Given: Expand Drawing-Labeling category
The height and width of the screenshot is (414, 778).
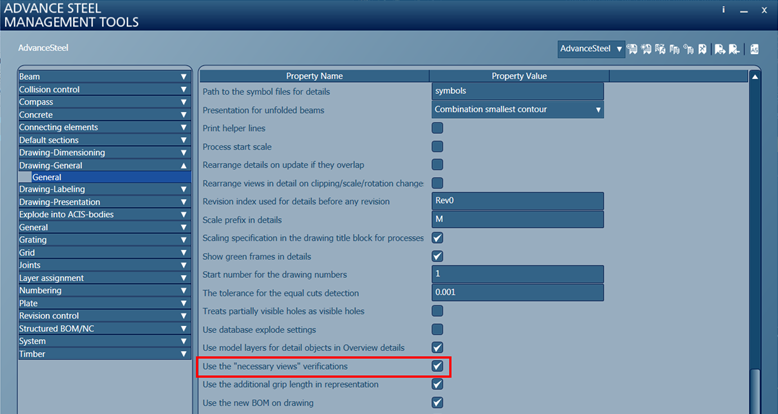Looking at the screenshot, I should click(x=105, y=189).
